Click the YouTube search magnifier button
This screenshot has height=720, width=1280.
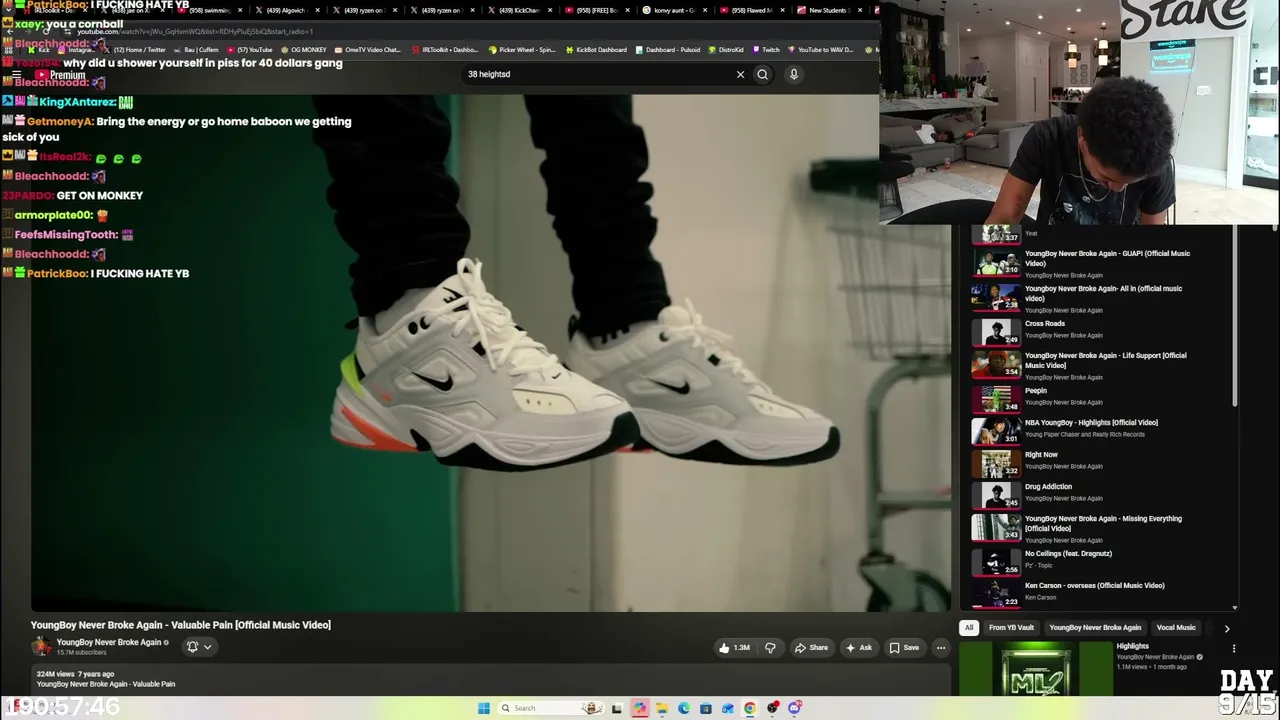click(762, 74)
